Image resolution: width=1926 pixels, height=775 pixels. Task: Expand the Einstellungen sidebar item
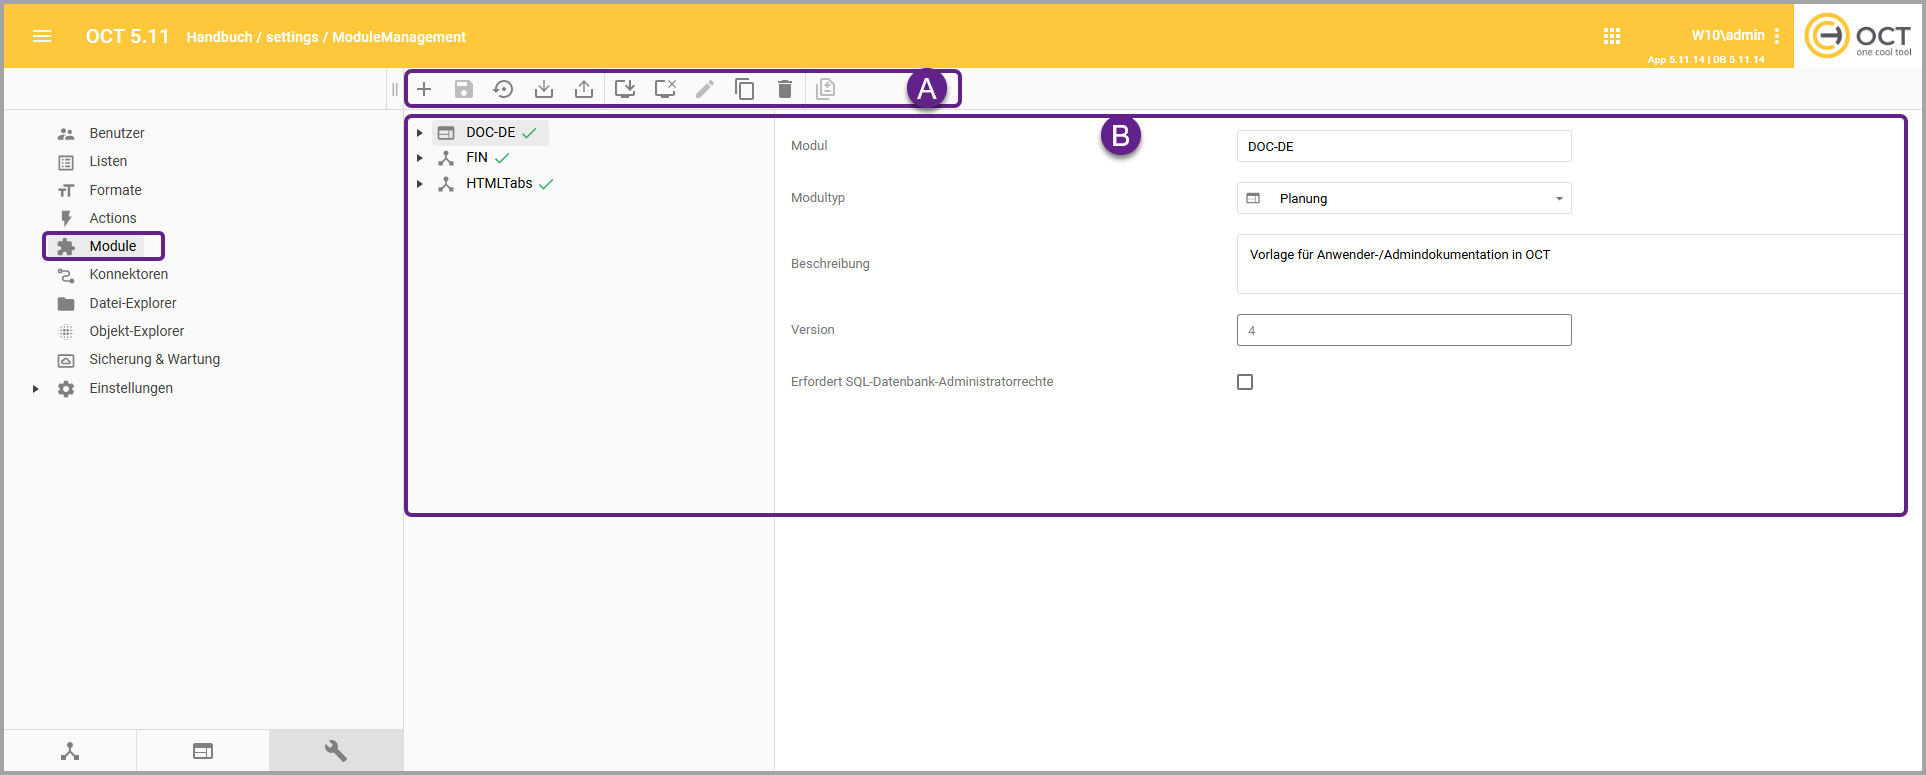click(x=36, y=389)
